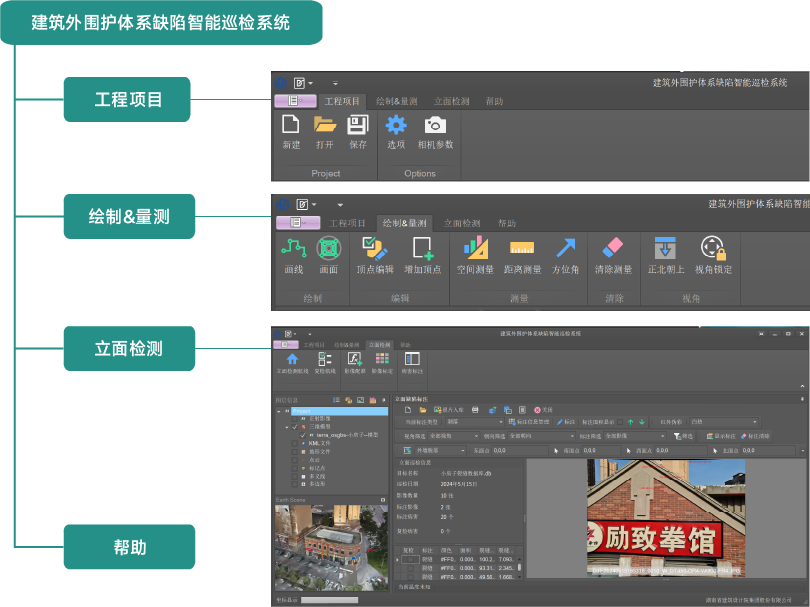The image size is (810, 607).
Task: Collapse the Project tree node
Action: (278, 411)
